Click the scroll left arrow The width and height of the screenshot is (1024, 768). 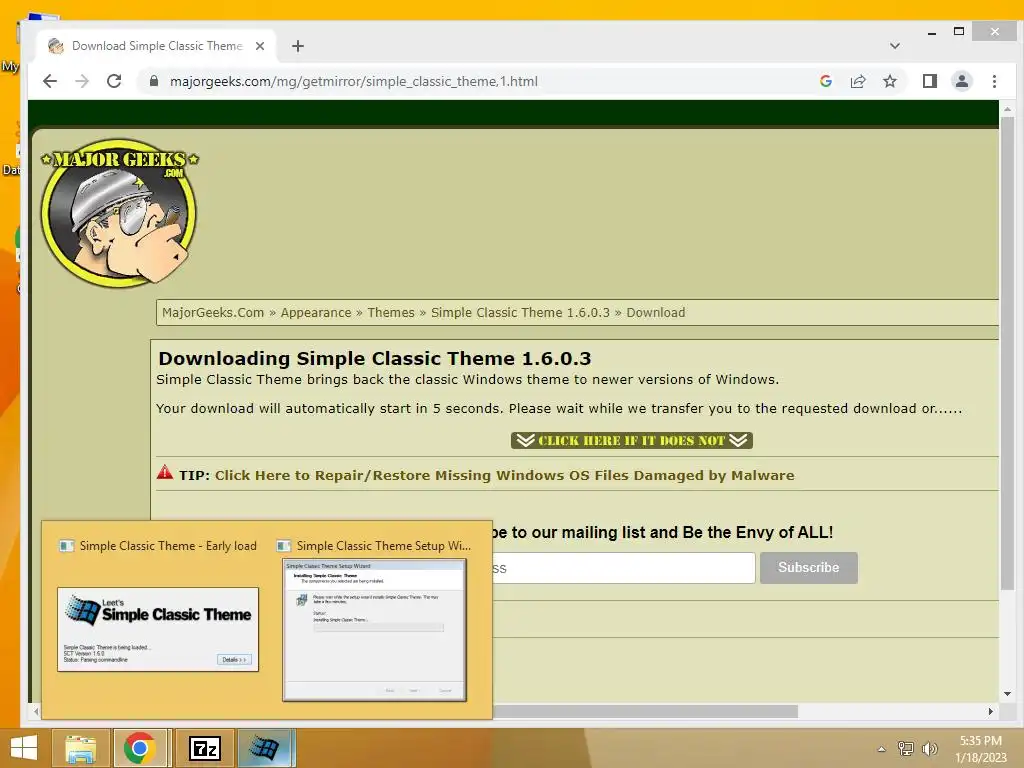(x=36, y=711)
